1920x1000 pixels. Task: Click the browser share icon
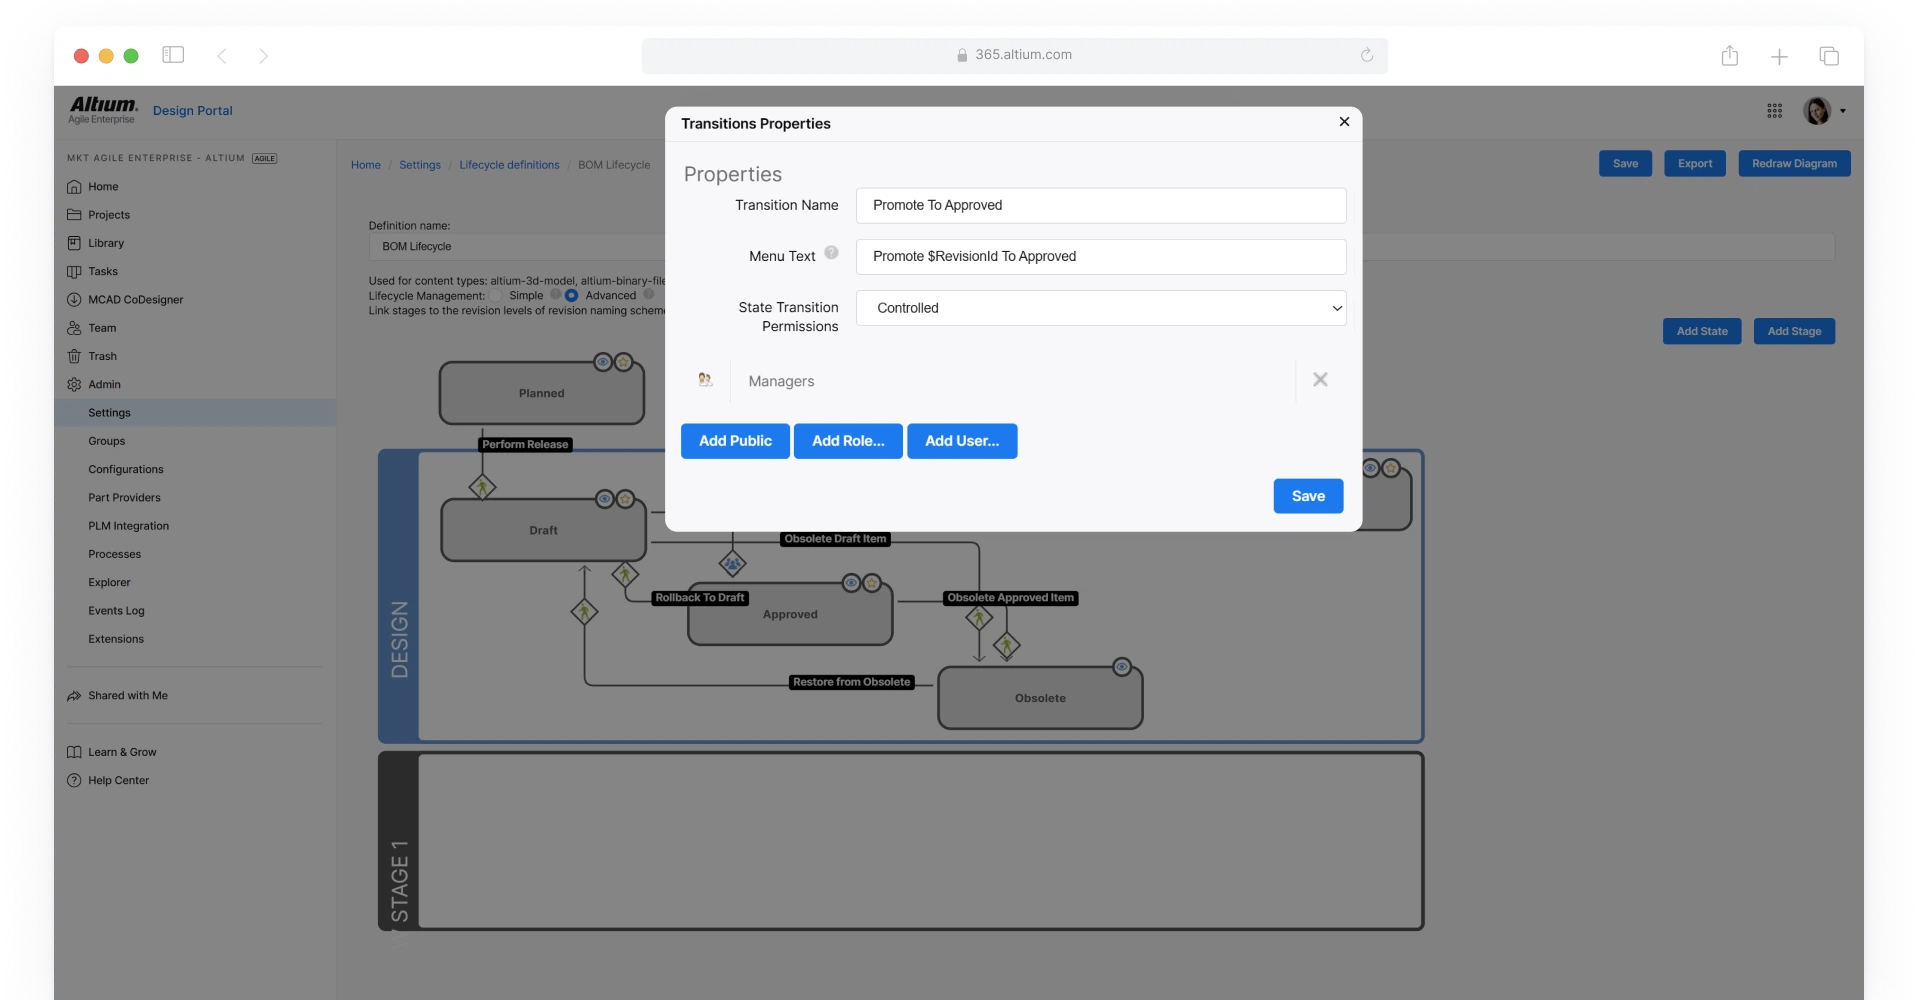[x=1730, y=56]
